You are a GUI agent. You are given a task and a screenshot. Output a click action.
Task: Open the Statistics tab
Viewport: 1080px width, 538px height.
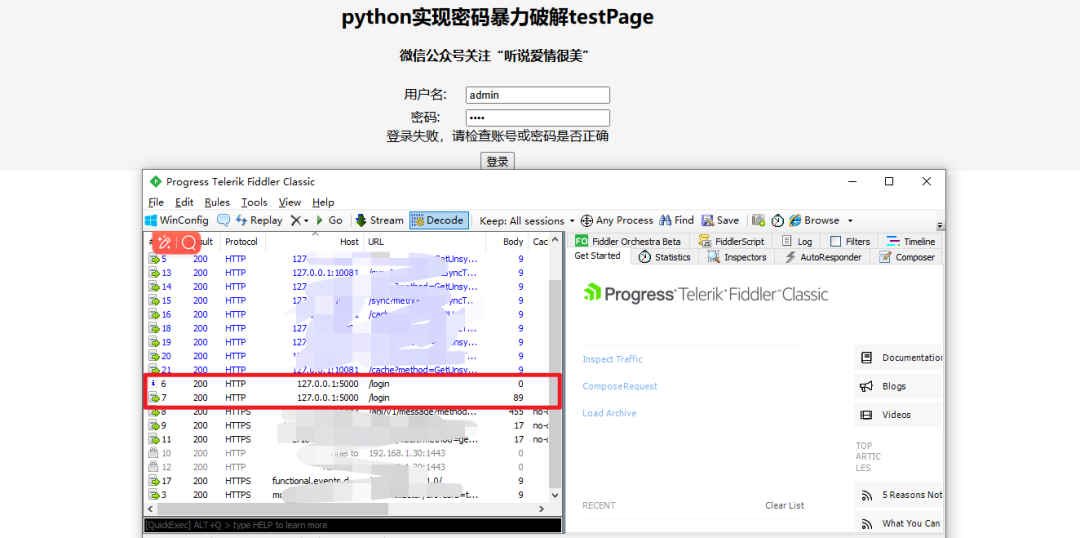(x=664, y=257)
